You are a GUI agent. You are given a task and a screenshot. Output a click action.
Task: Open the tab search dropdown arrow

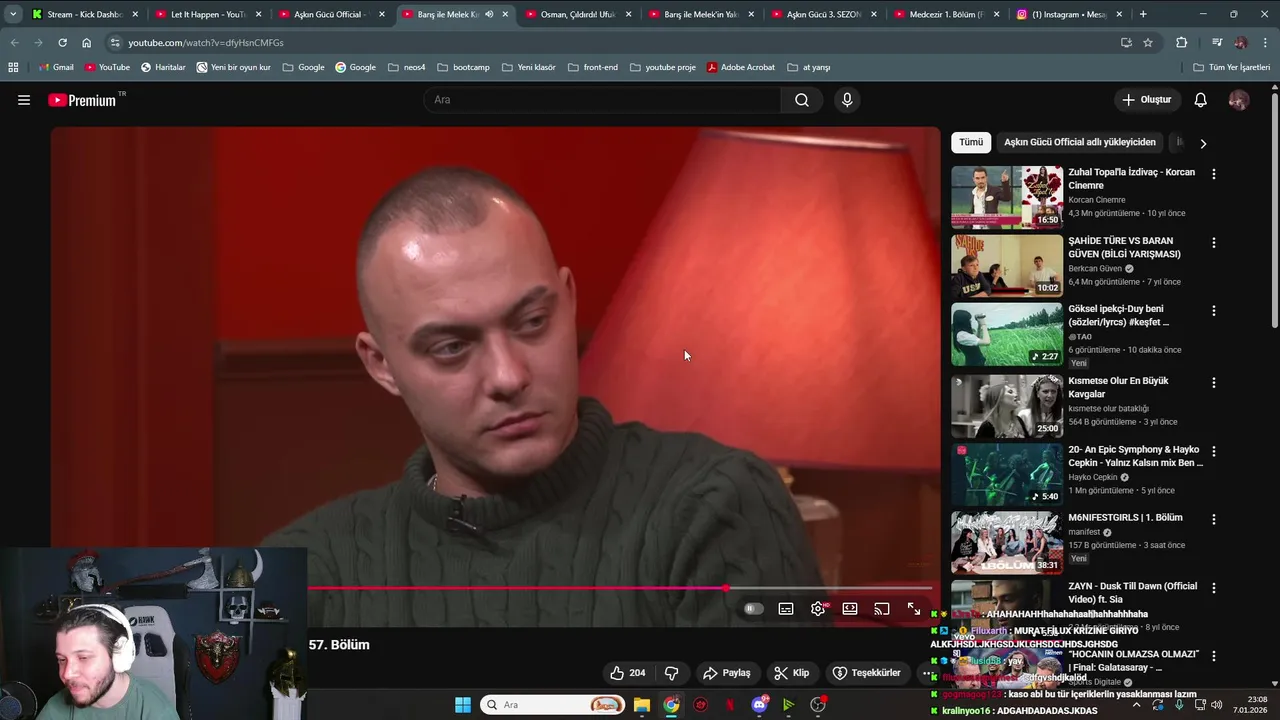(x=12, y=14)
